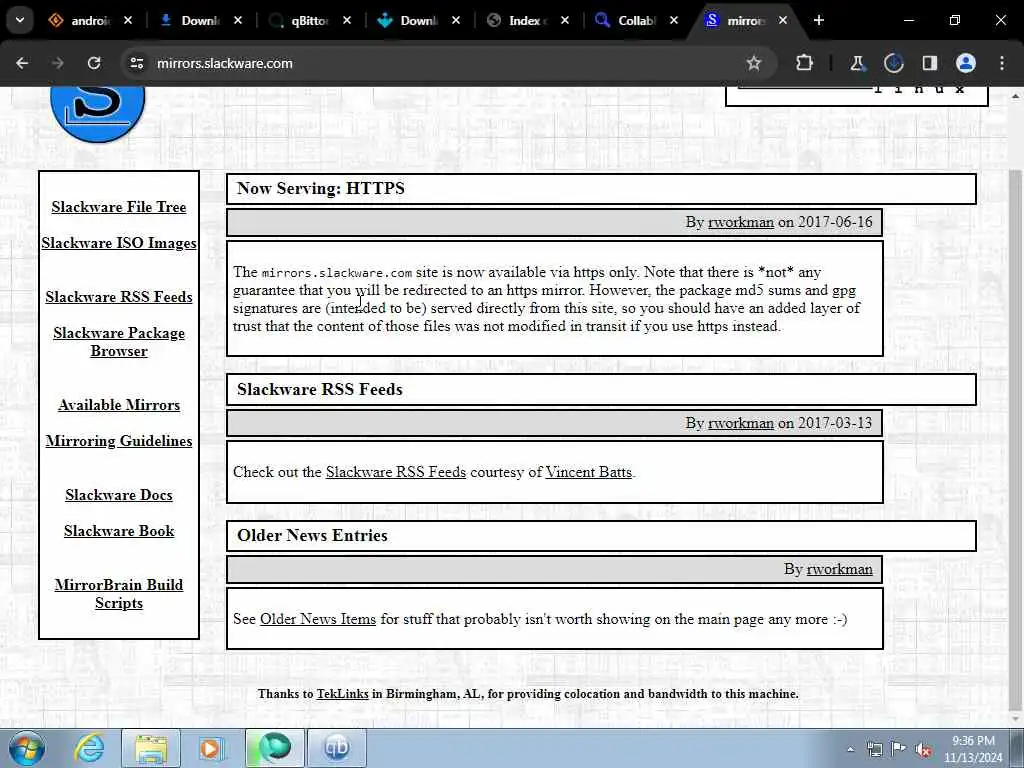Open the Vincent Batts link
1024x768 pixels.
point(588,472)
